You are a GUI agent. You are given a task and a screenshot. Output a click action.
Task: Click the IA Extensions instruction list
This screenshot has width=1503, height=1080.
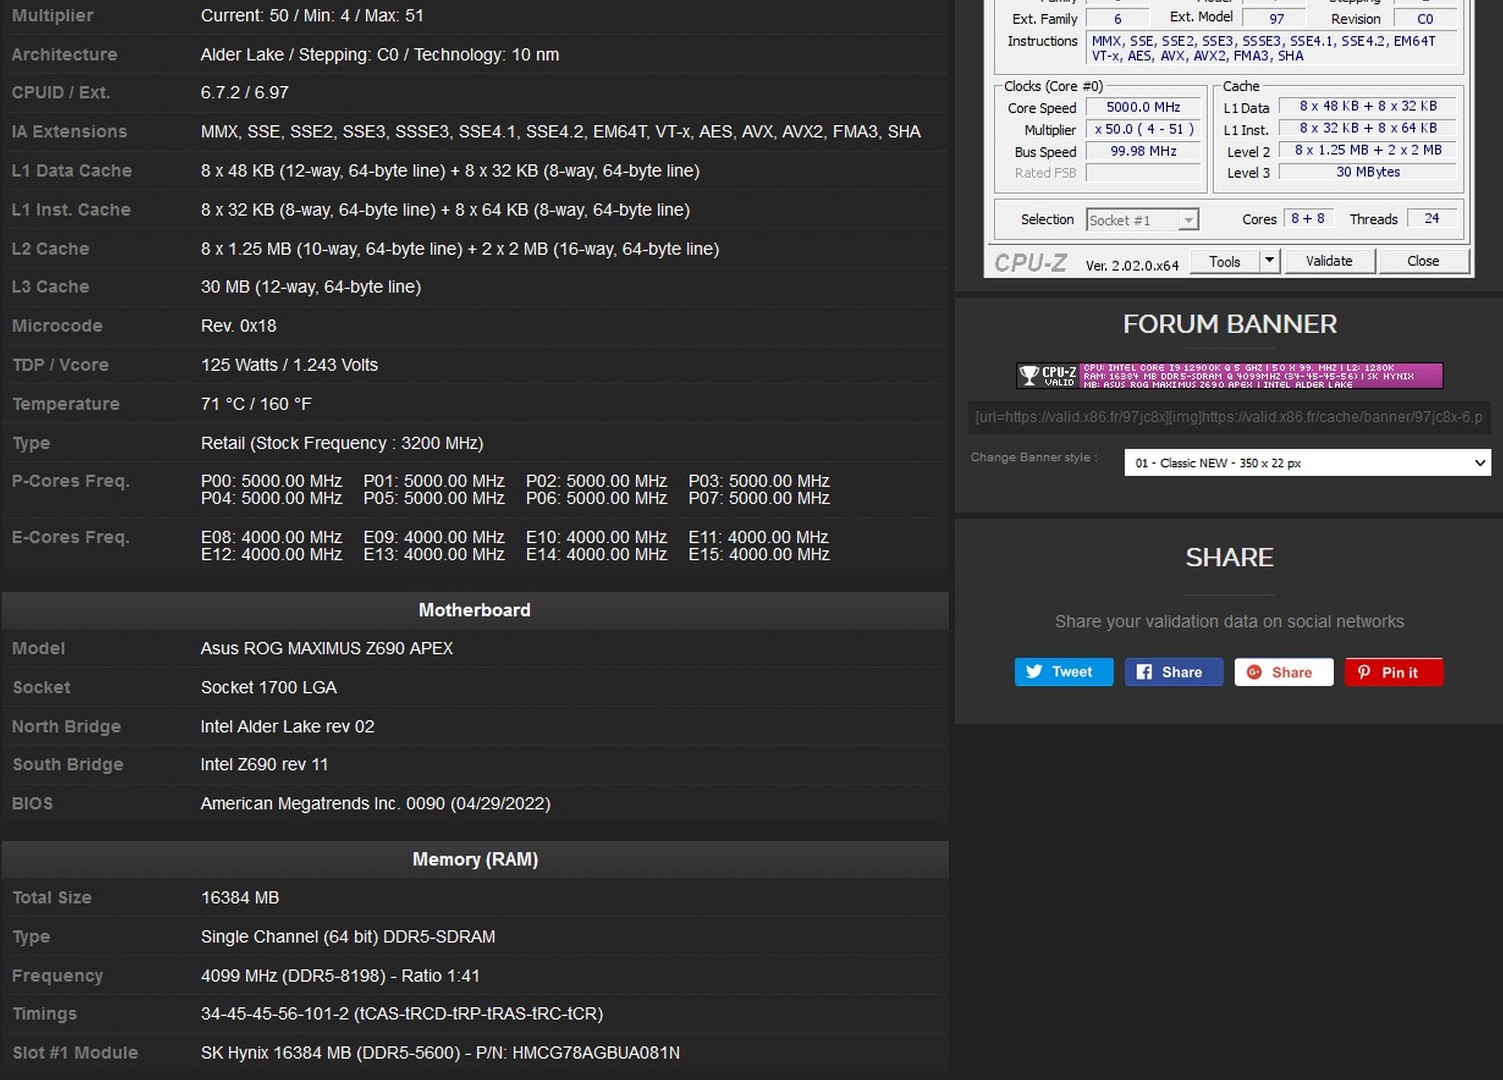560,131
